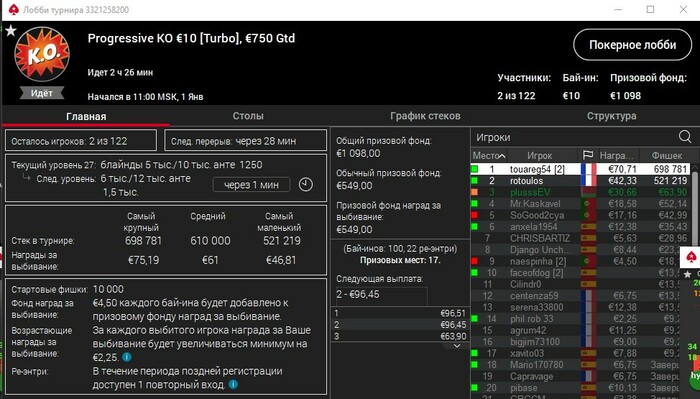Click the PokerStars spade icon in title bar
The width and height of the screenshot is (700, 399).
coord(14,10)
